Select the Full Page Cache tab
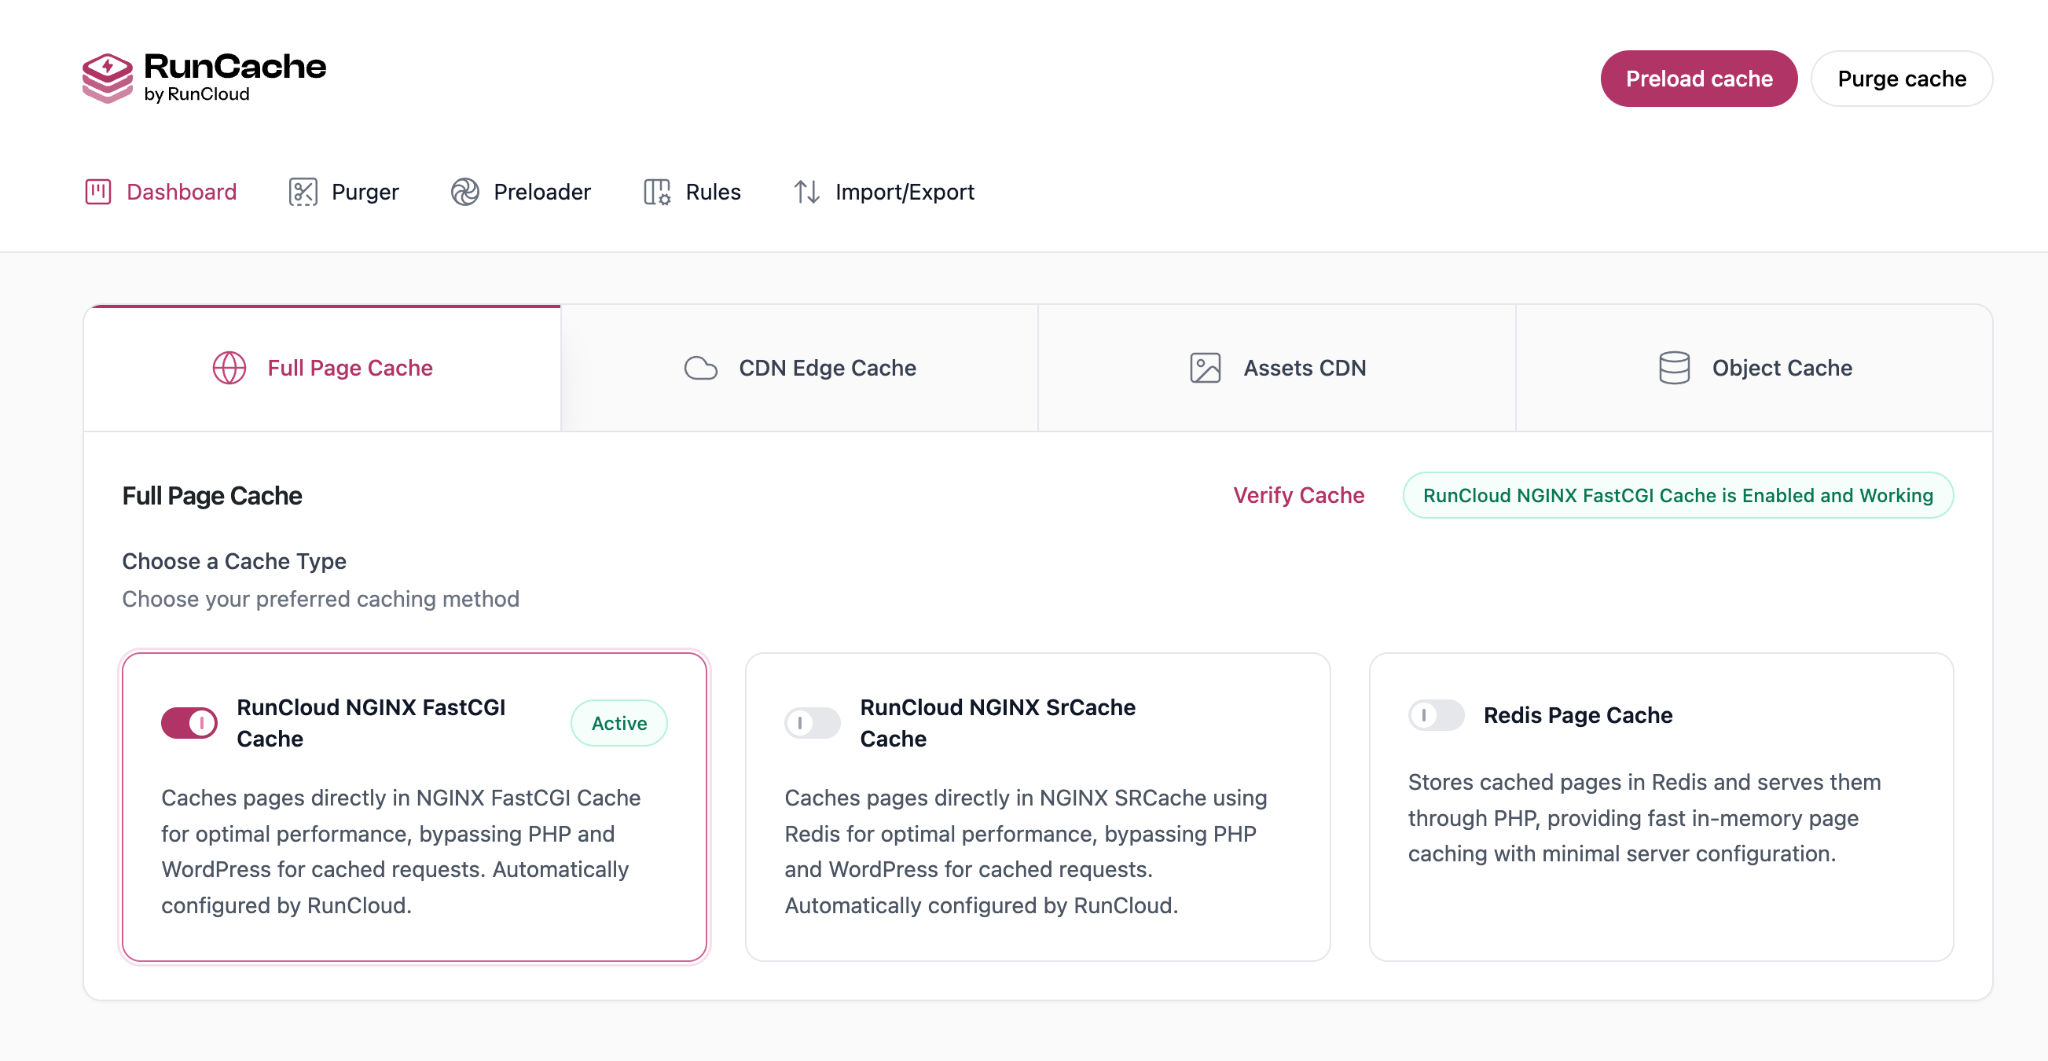2048x1061 pixels. [x=322, y=368]
